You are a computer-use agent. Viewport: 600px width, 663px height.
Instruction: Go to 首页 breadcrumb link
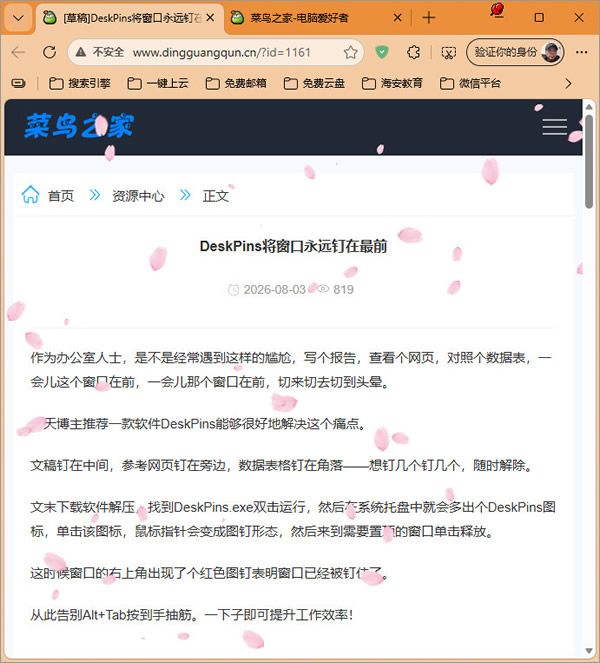pos(61,196)
